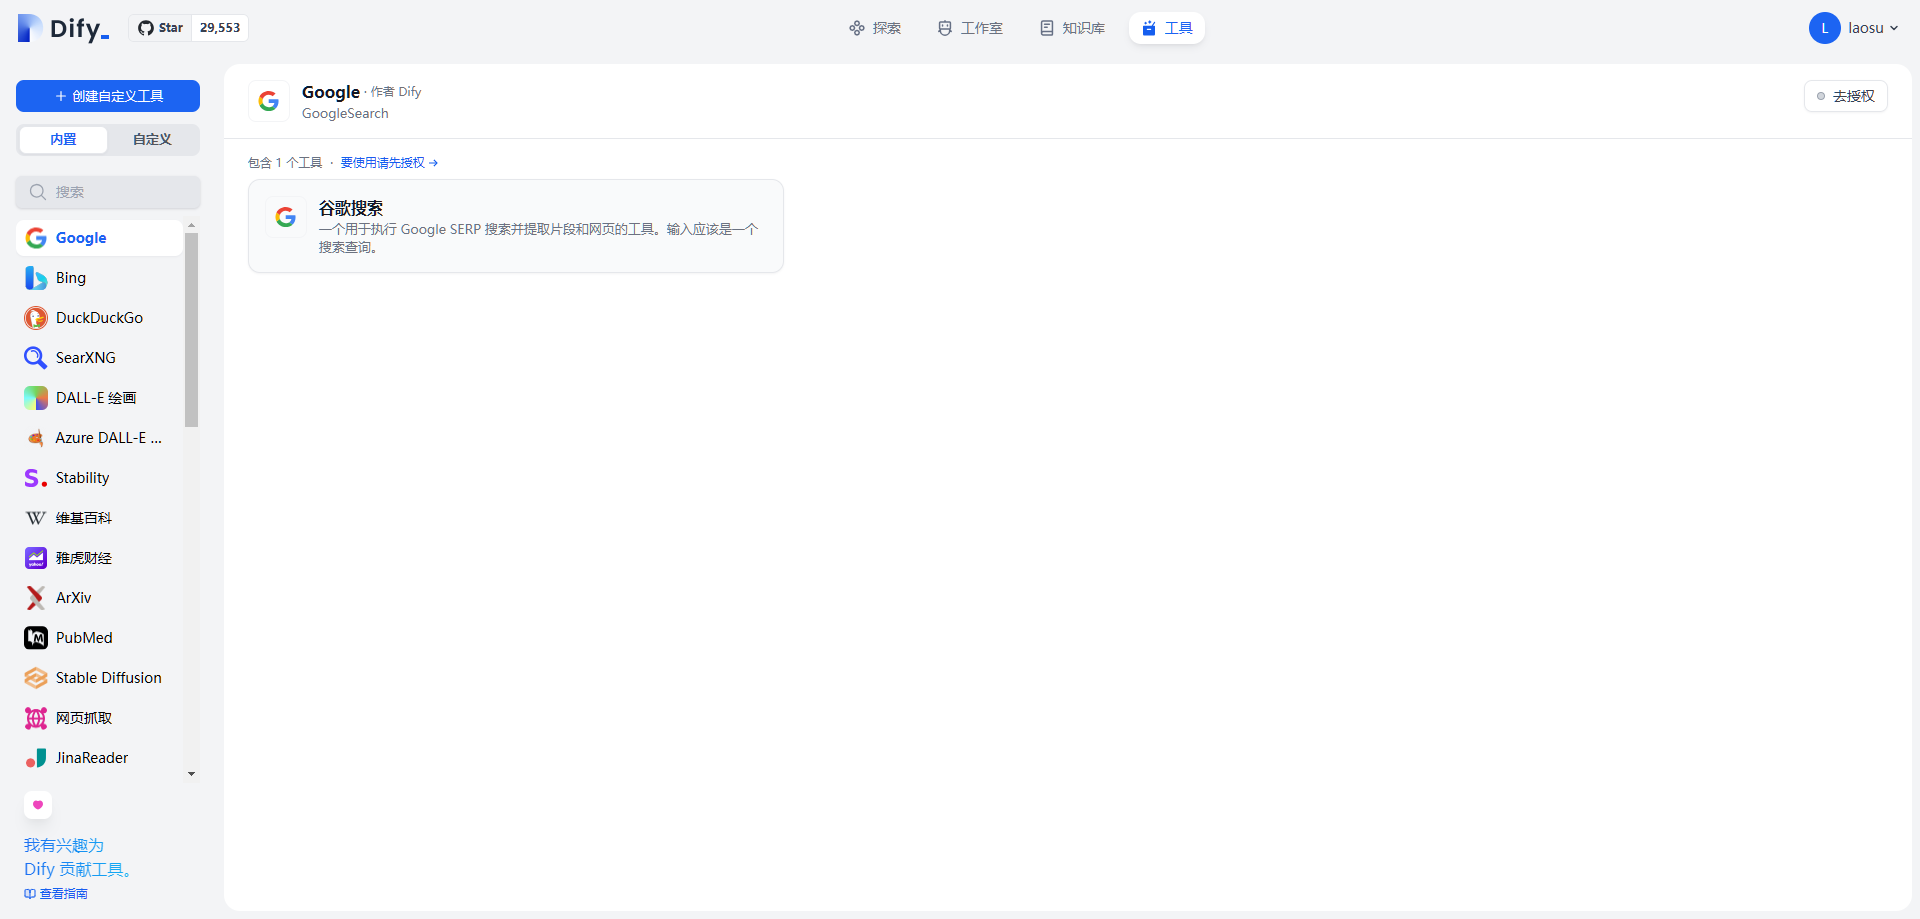
Task: Select 雅虎财经 tool
Action: 100,558
